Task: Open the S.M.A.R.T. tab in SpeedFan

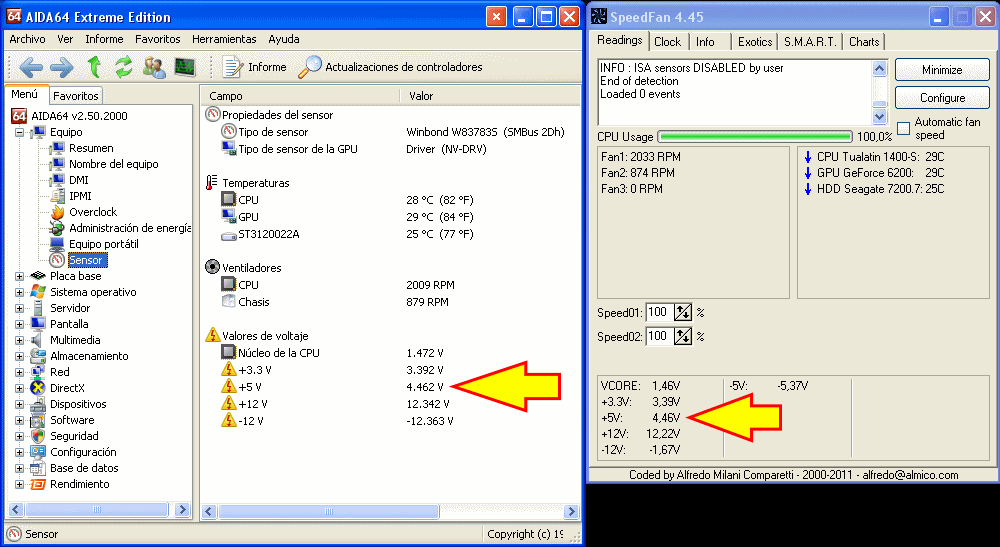Action: coord(810,41)
